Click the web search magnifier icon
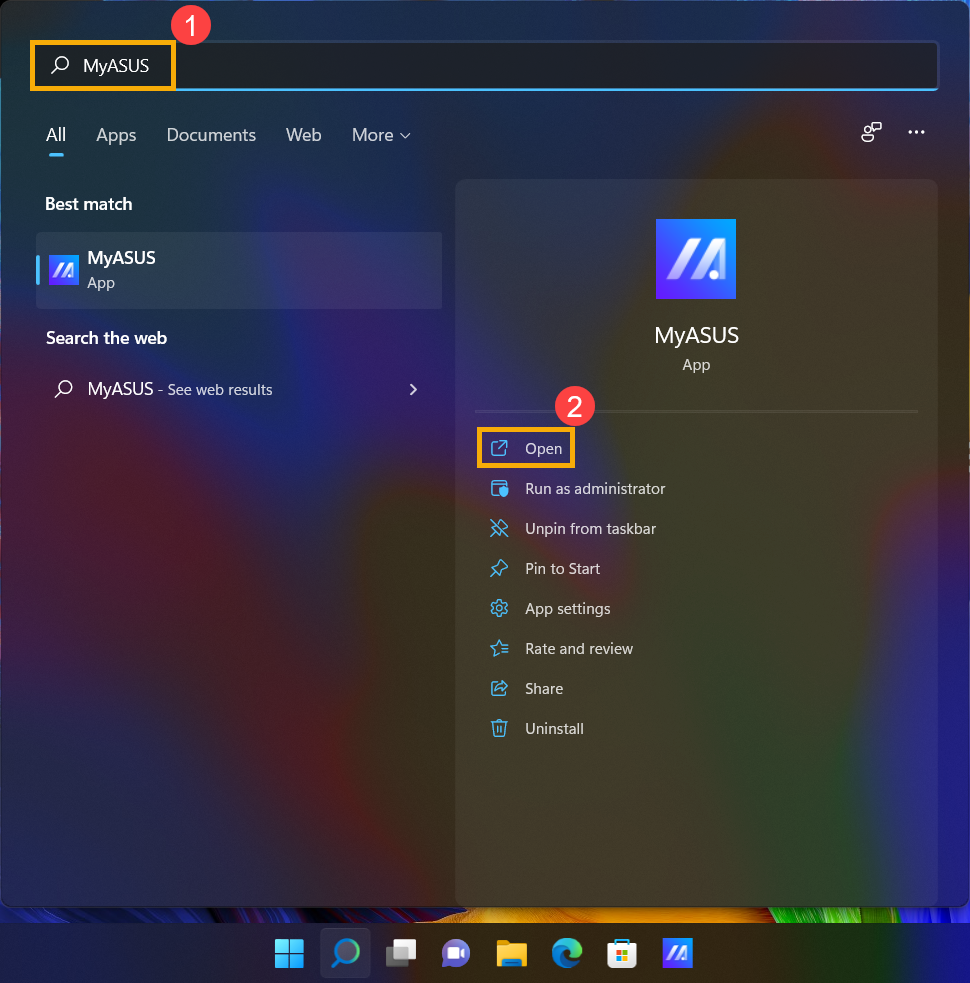The height and width of the screenshot is (983, 970). click(64, 389)
